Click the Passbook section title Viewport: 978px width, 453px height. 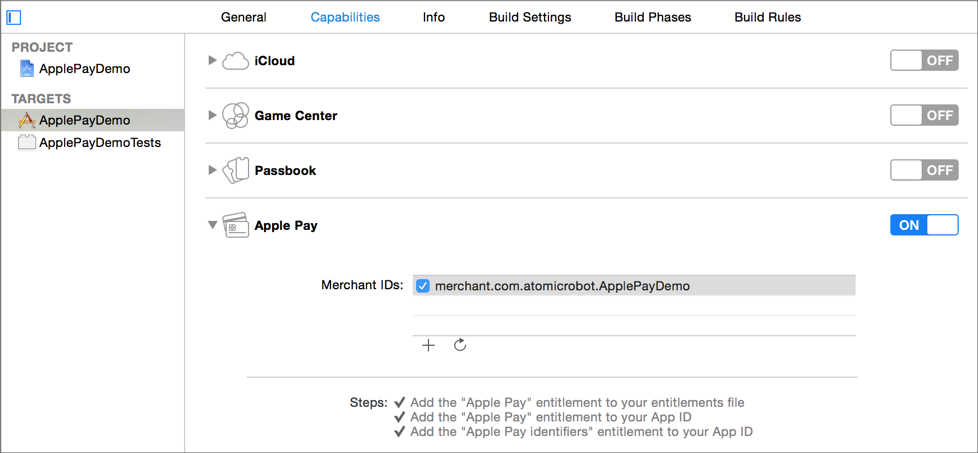285,170
